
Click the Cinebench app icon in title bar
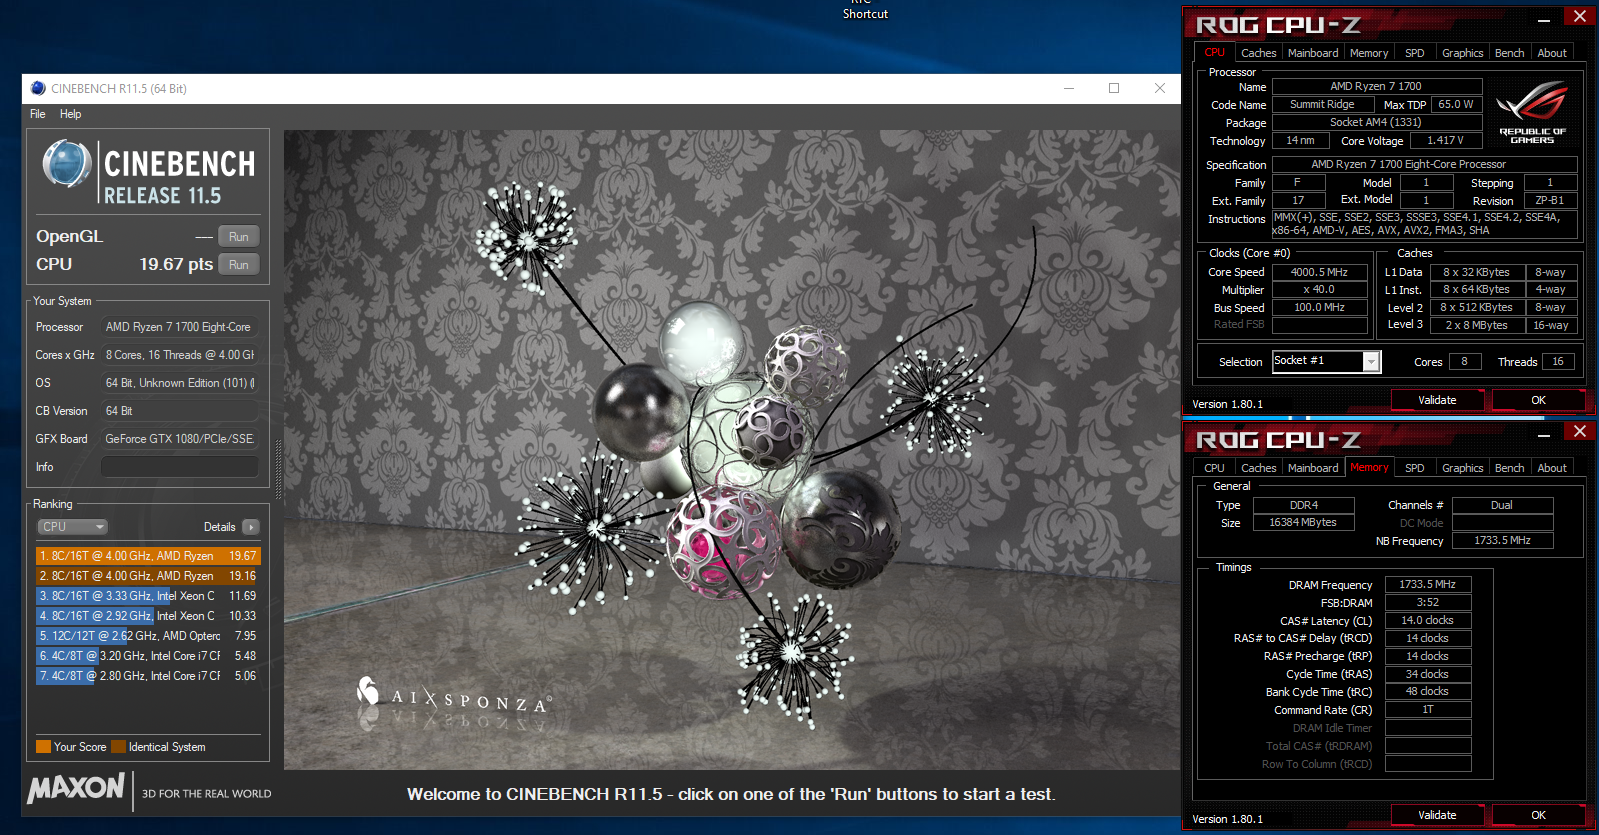coord(38,88)
